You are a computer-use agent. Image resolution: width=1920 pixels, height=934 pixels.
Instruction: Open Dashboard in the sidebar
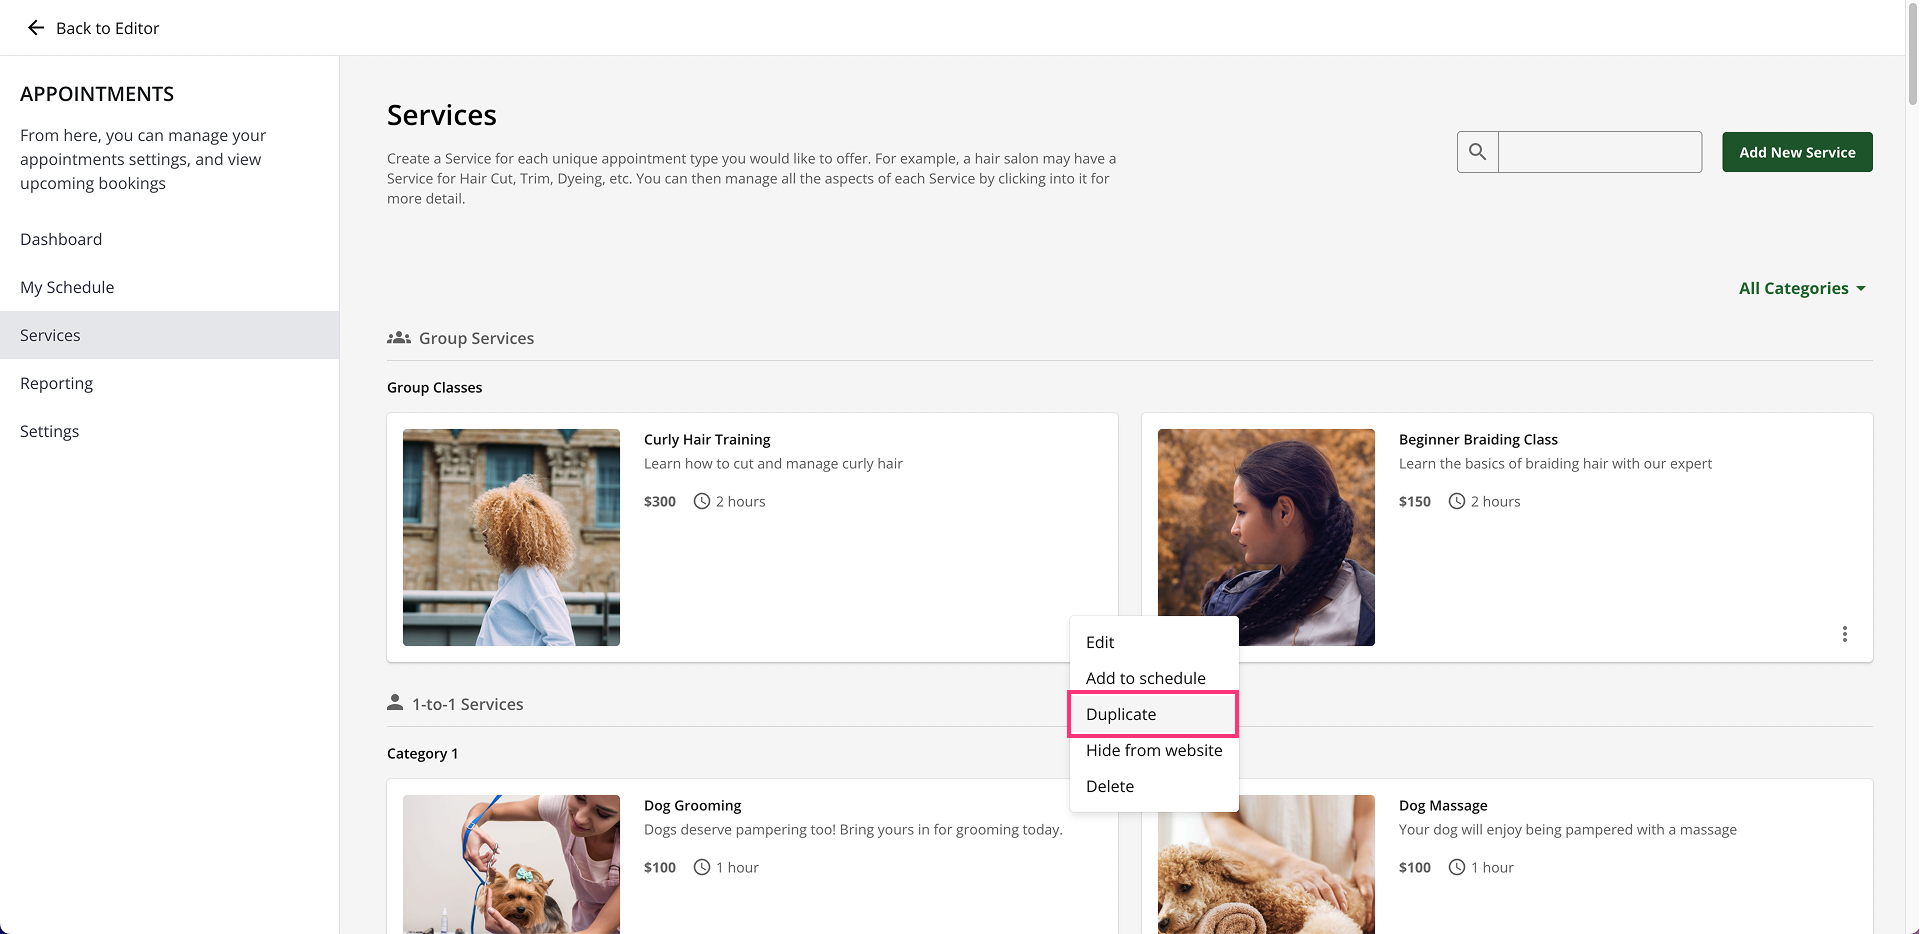point(170,239)
